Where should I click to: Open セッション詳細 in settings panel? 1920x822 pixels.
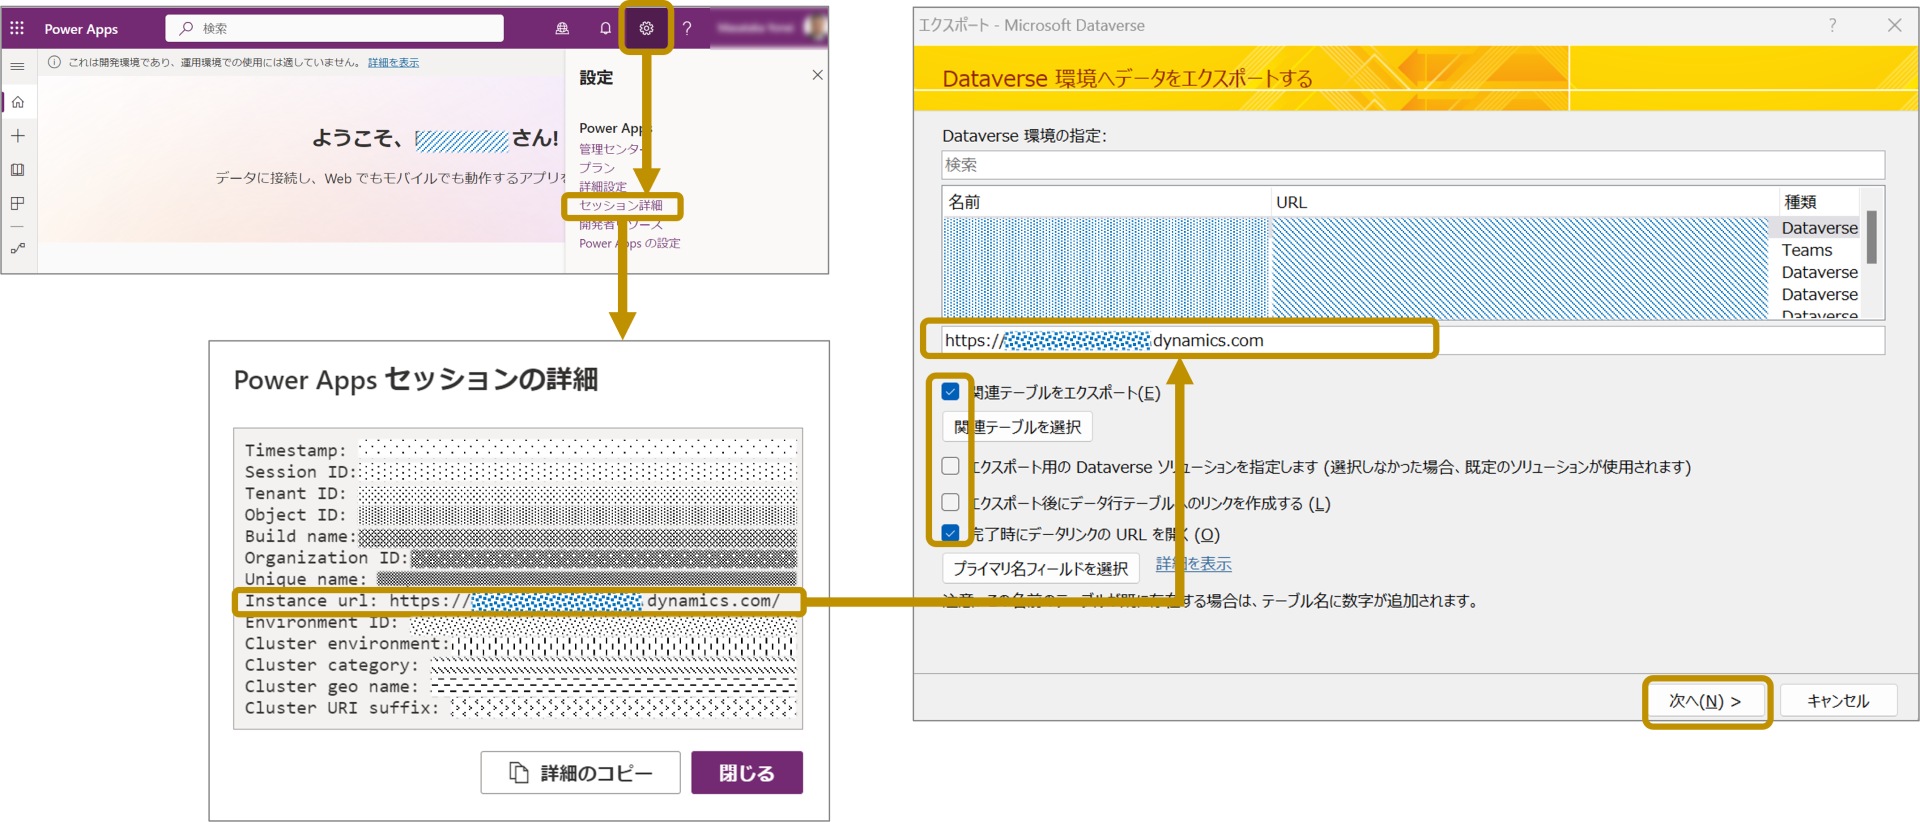point(621,206)
